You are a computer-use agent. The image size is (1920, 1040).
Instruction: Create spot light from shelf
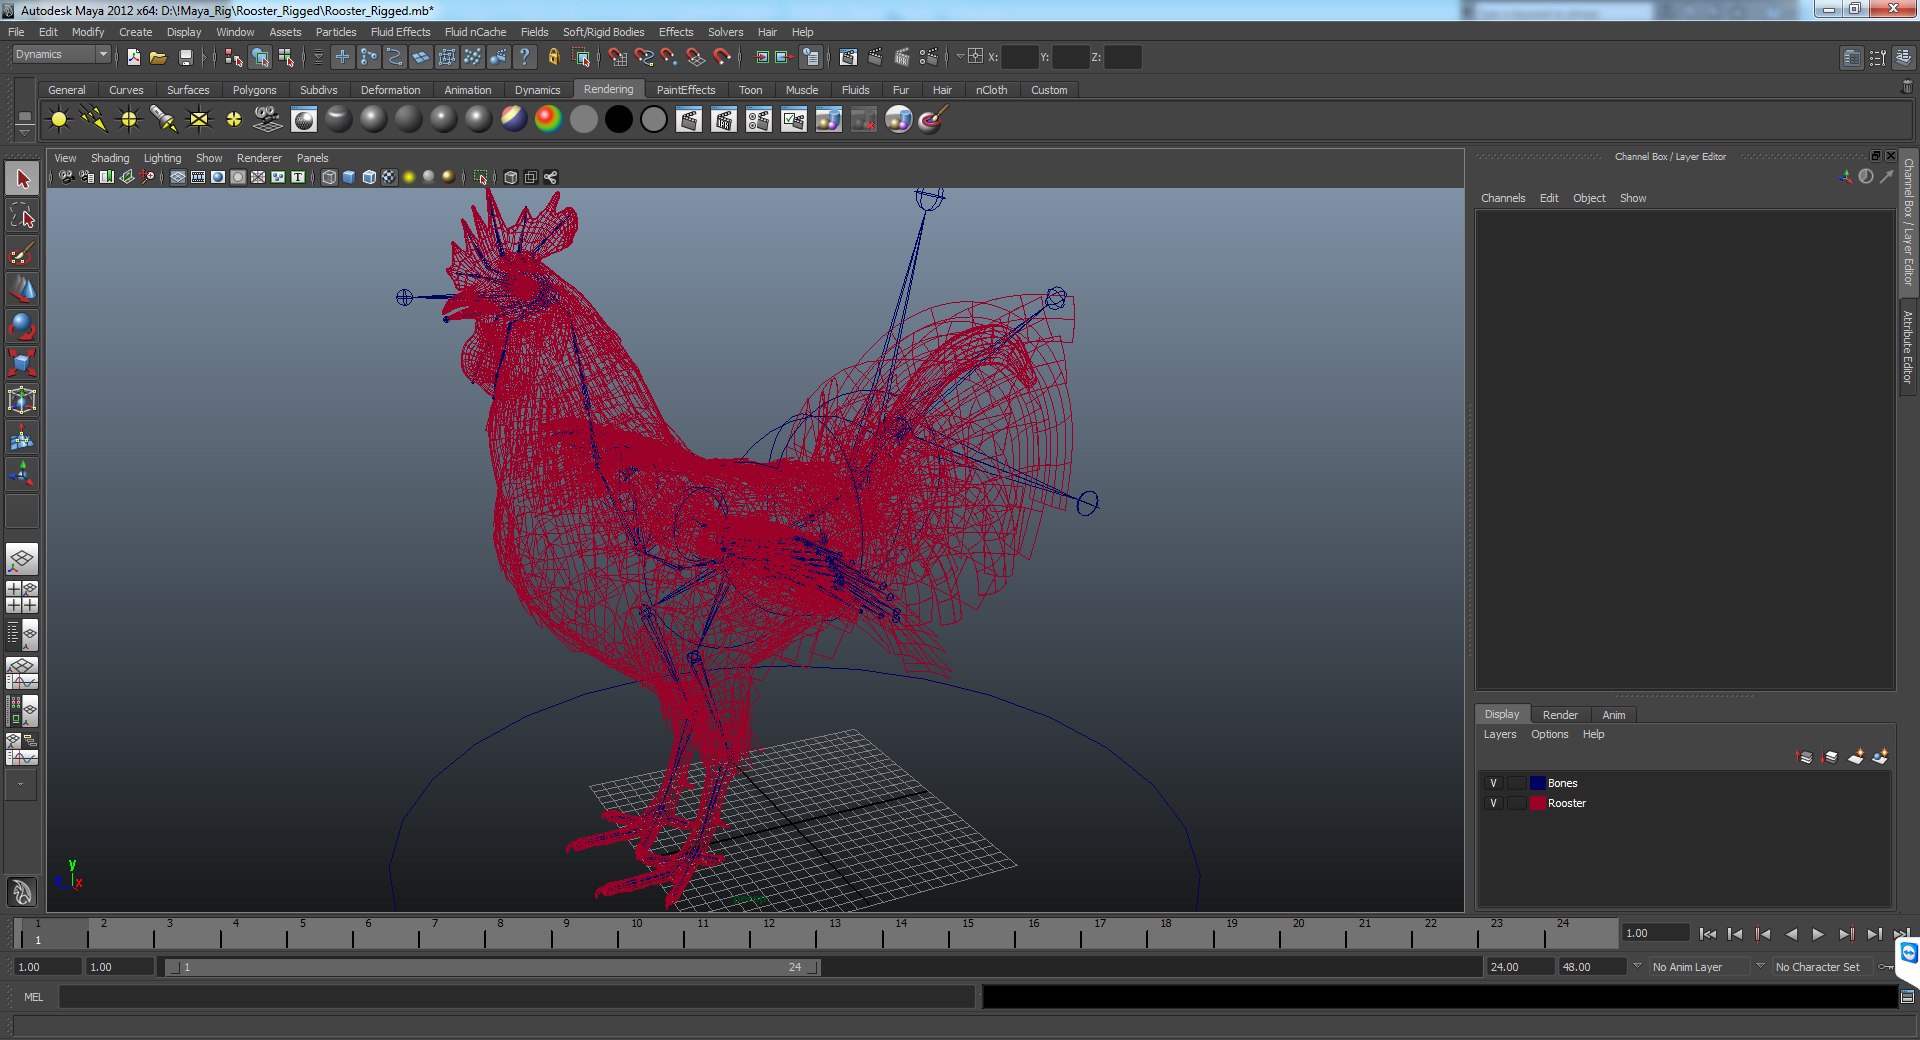(x=164, y=120)
